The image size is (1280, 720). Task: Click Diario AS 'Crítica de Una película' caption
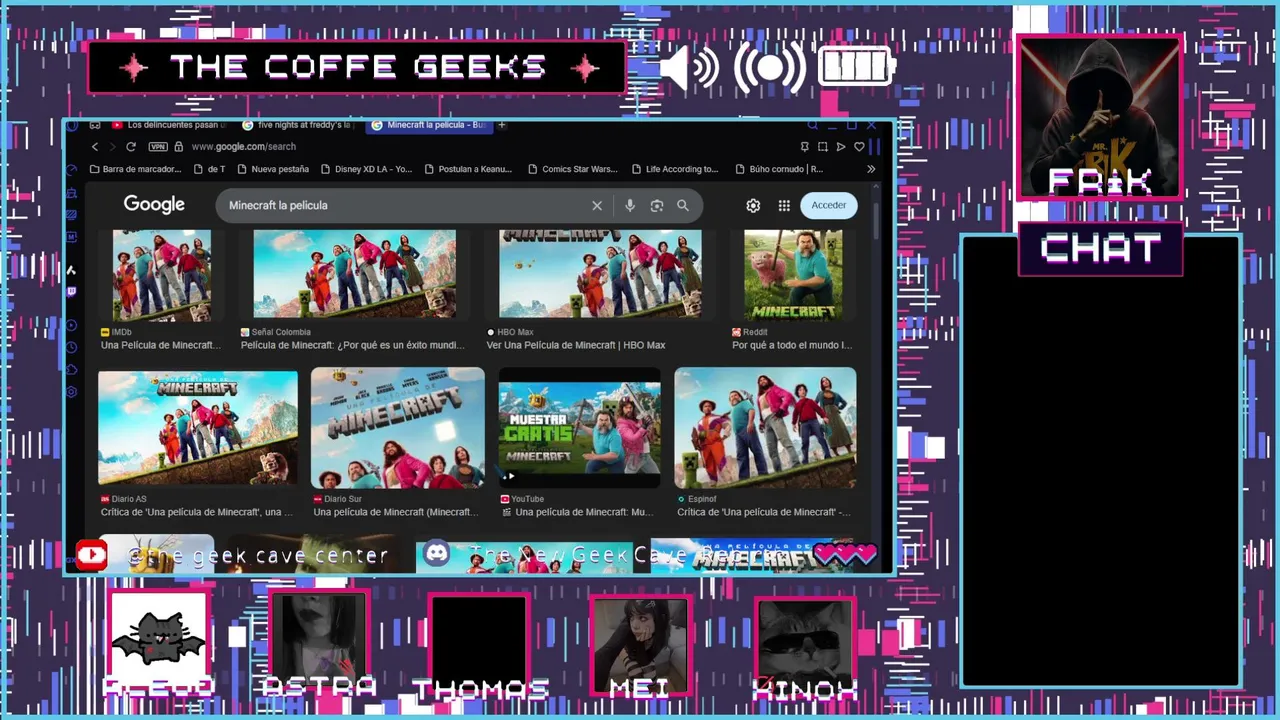[x=197, y=512]
